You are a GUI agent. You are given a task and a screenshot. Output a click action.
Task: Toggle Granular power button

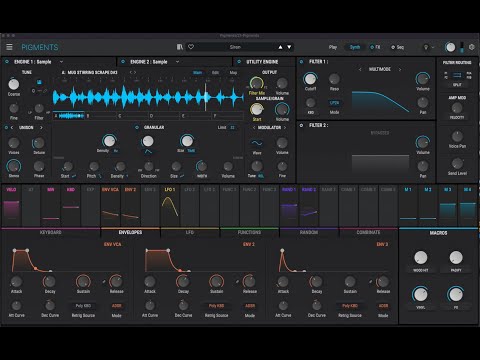click(x=137, y=127)
